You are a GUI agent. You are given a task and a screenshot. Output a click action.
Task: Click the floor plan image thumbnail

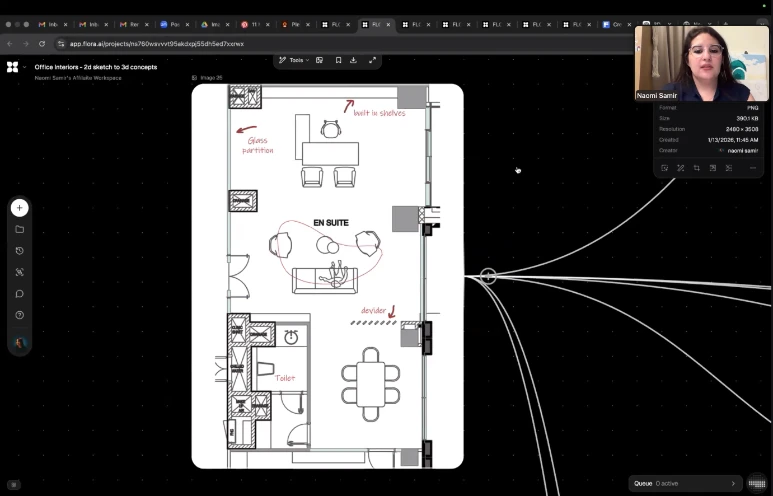click(x=327, y=276)
